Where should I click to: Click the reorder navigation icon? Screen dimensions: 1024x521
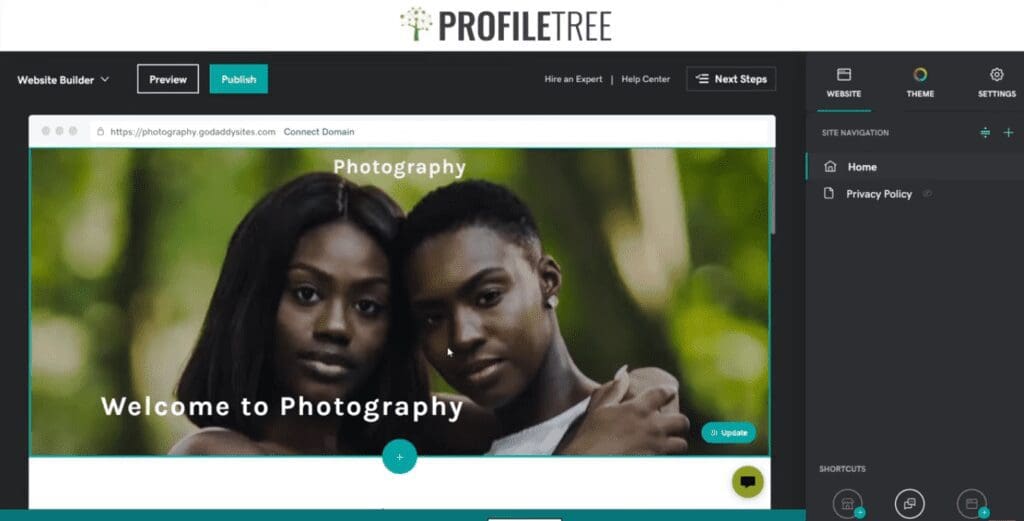(985, 133)
